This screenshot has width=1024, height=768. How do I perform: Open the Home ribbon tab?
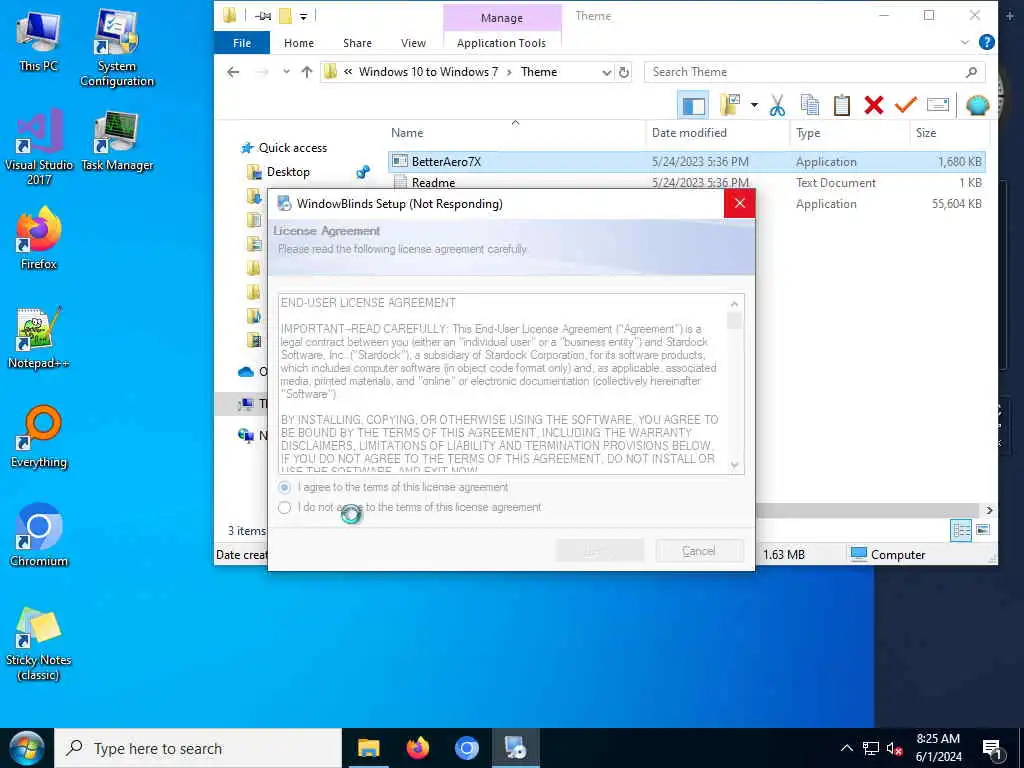click(298, 42)
